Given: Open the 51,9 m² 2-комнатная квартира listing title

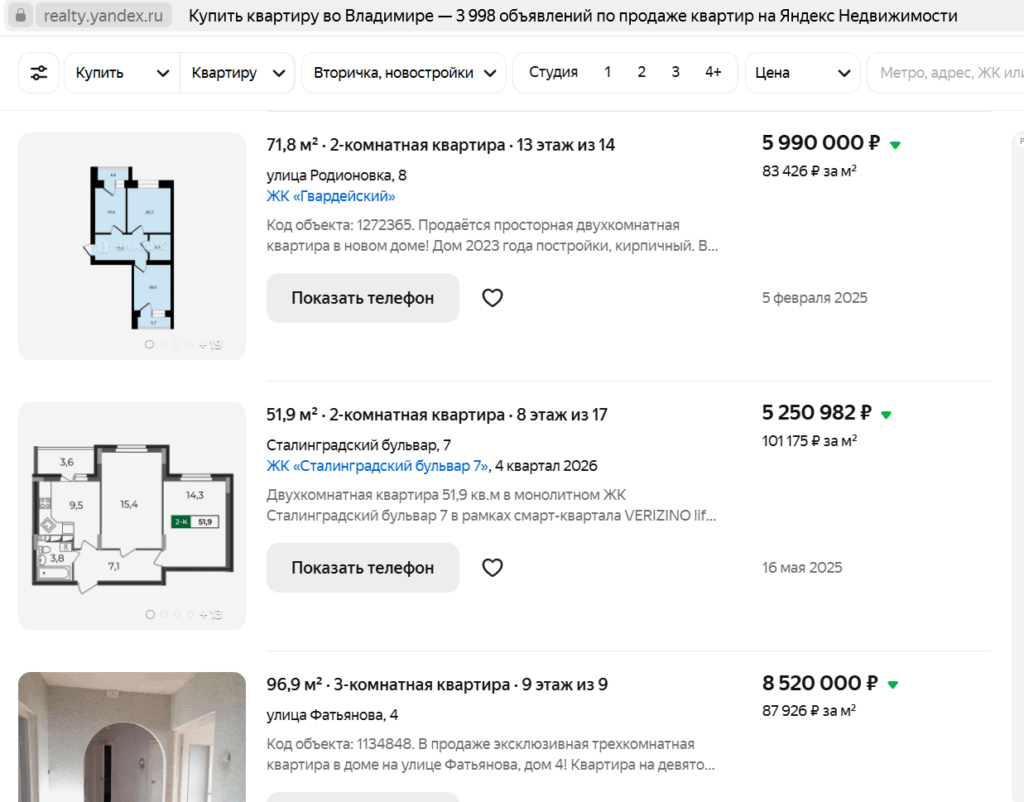Looking at the screenshot, I should (437, 415).
